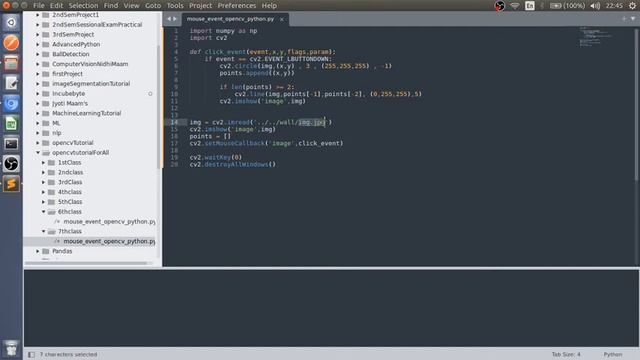Open the Find menu
The image size is (640, 360).
tap(111, 6)
